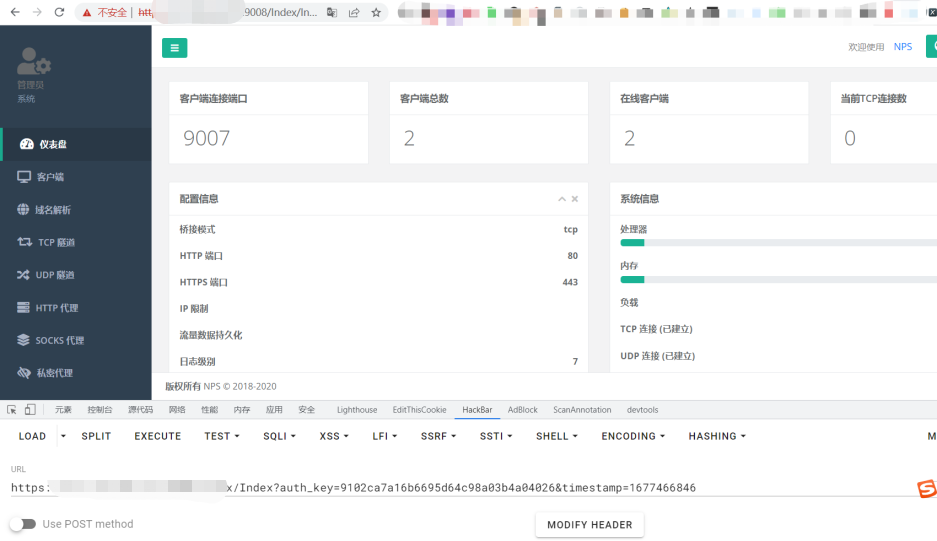
Task: Enable the Use POST method toggle
Action: 22,524
